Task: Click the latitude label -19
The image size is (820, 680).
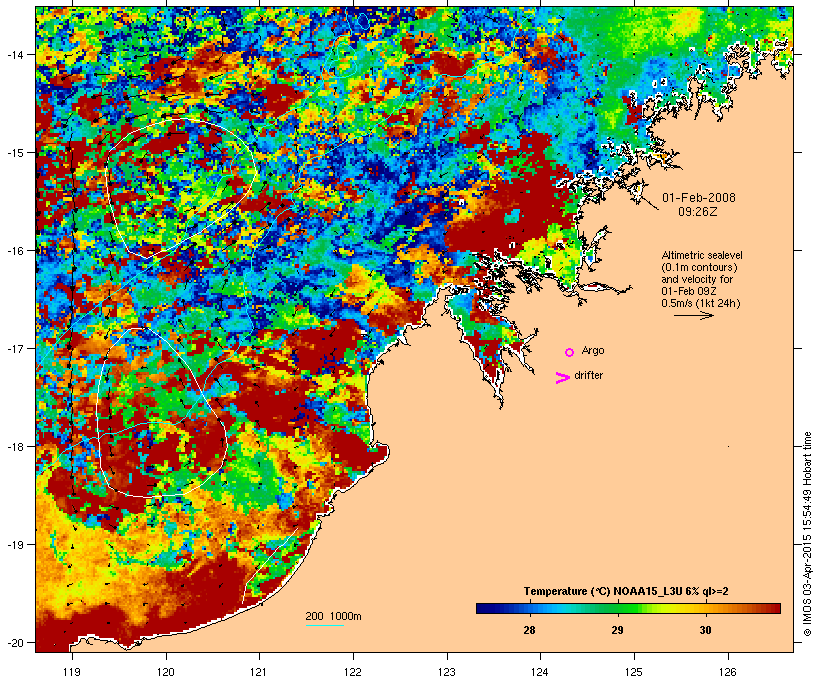Action: tap(14, 545)
